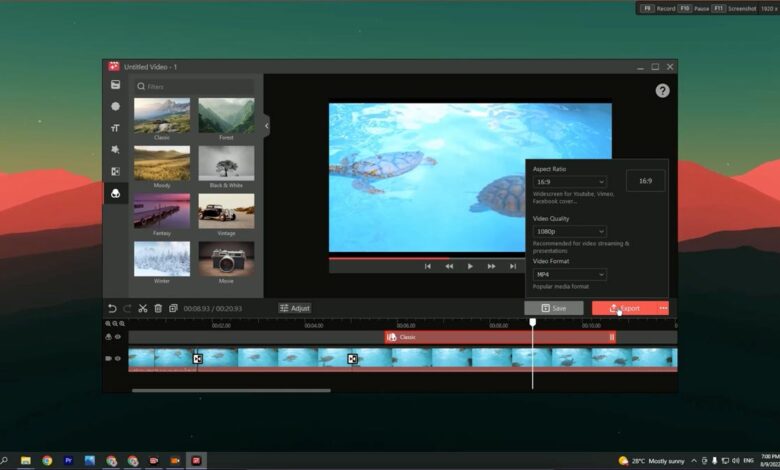Open the transitions sidebar panel icon
Viewport: 780px width, 470px height.
[116, 172]
